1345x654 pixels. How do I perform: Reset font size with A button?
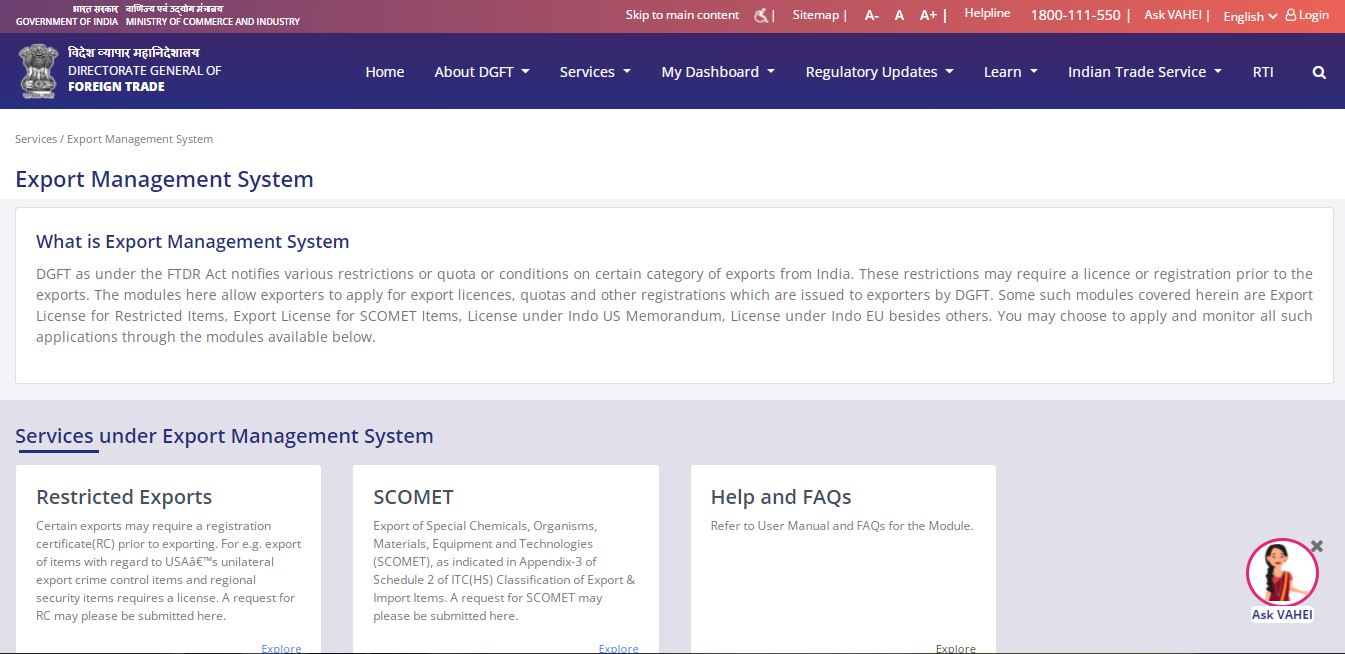(899, 15)
